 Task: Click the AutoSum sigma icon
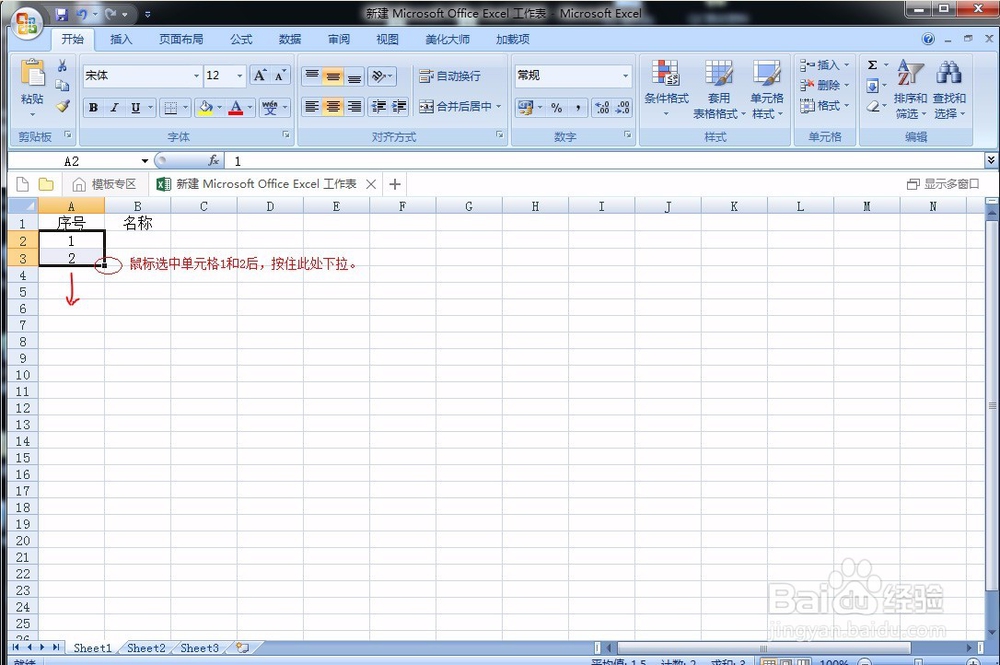point(872,65)
